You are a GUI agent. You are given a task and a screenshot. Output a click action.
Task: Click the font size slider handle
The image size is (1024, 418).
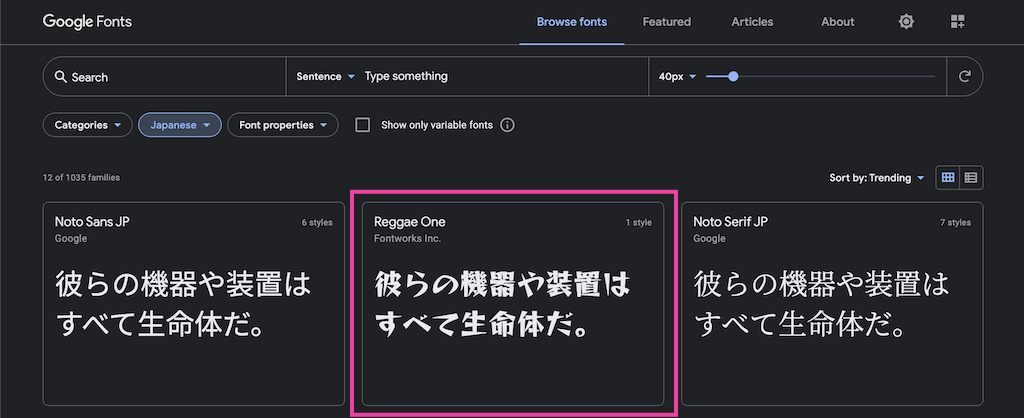(733, 76)
